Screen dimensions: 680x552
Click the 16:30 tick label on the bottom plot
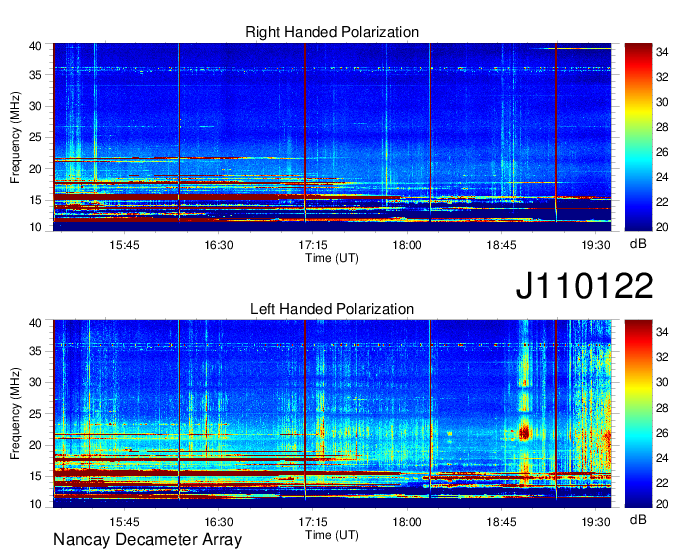(219, 522)
